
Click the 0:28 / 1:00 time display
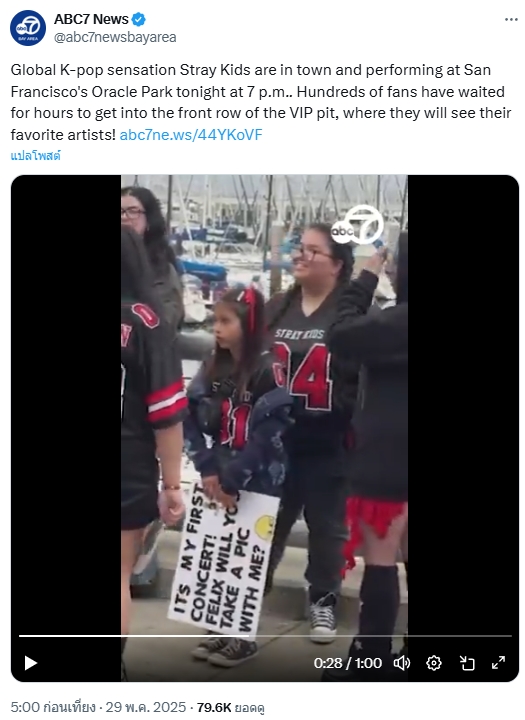coord(348,663)
